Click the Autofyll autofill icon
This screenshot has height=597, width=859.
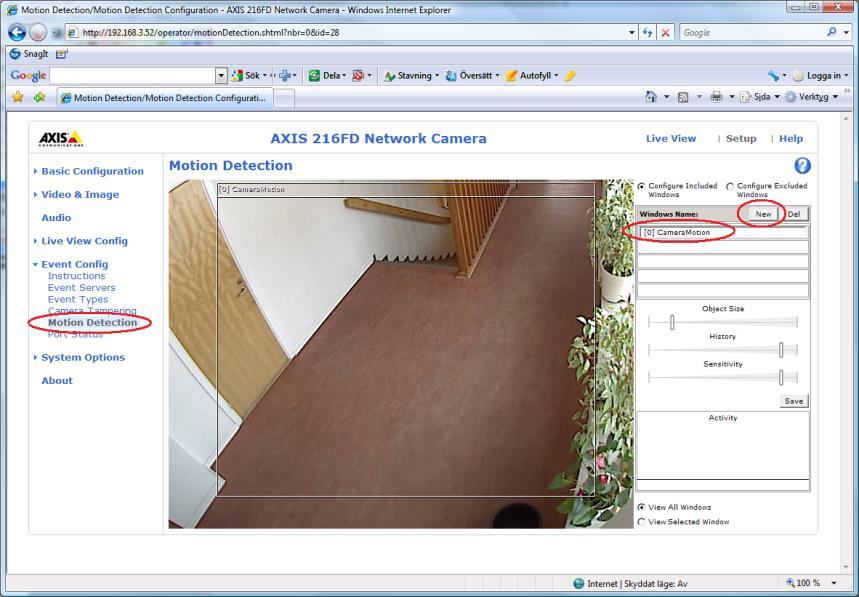click(x=511, y=76)
